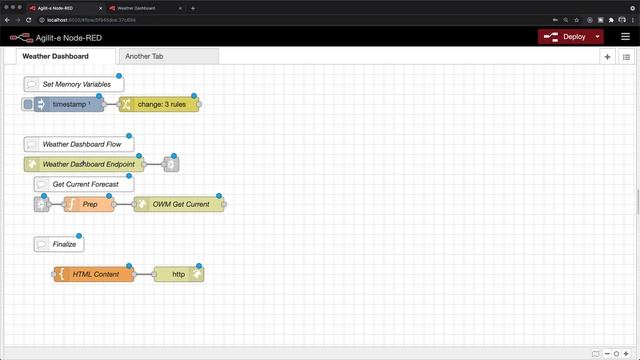This screenshot has width=640, height=360.
Task: Select the link out node after Endpoint
Action: (x=171, y=164)
